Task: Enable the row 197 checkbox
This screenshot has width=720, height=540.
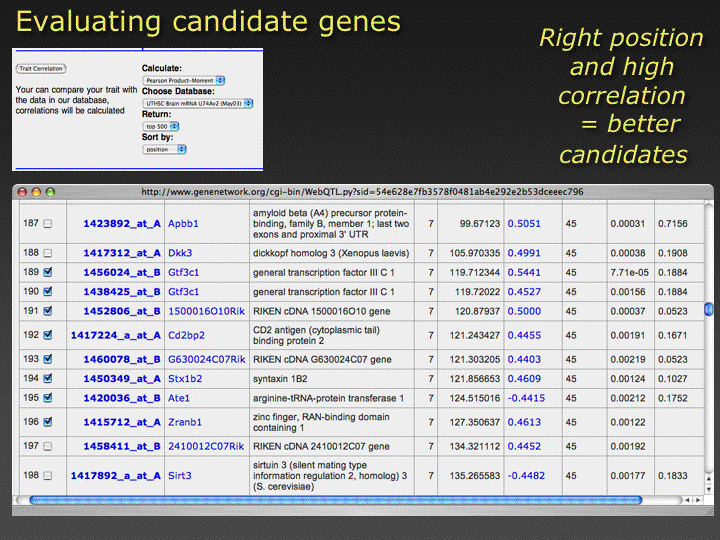Action: click(47, 445)
